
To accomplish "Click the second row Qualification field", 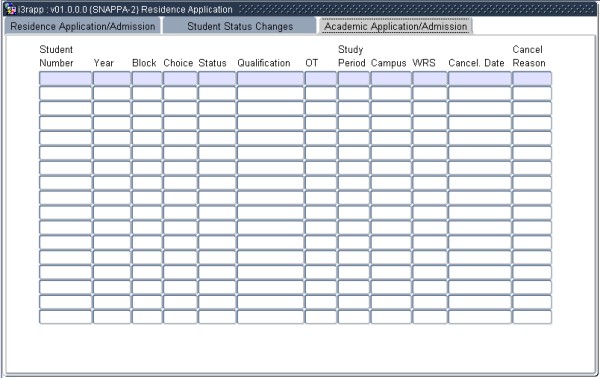I will pos(270,93).
